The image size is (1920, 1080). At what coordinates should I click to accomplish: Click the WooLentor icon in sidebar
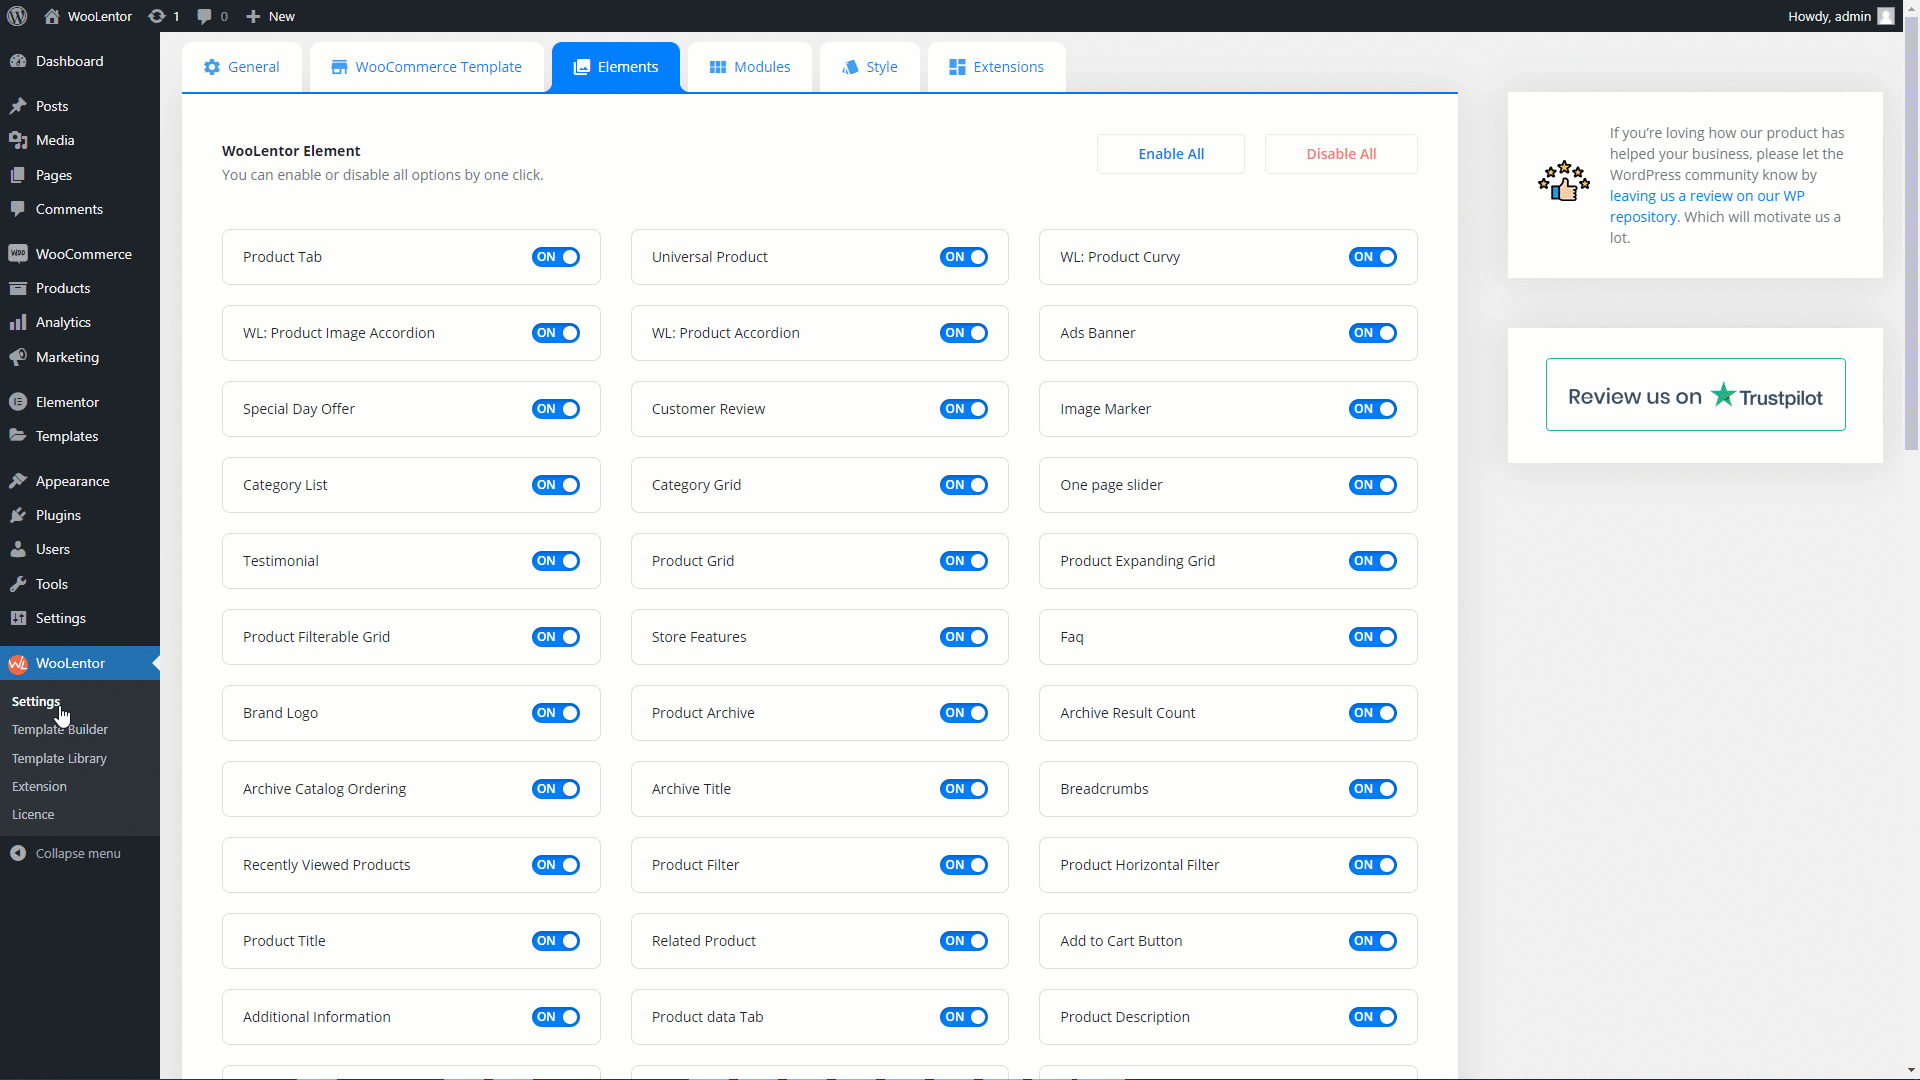(18, 662)
